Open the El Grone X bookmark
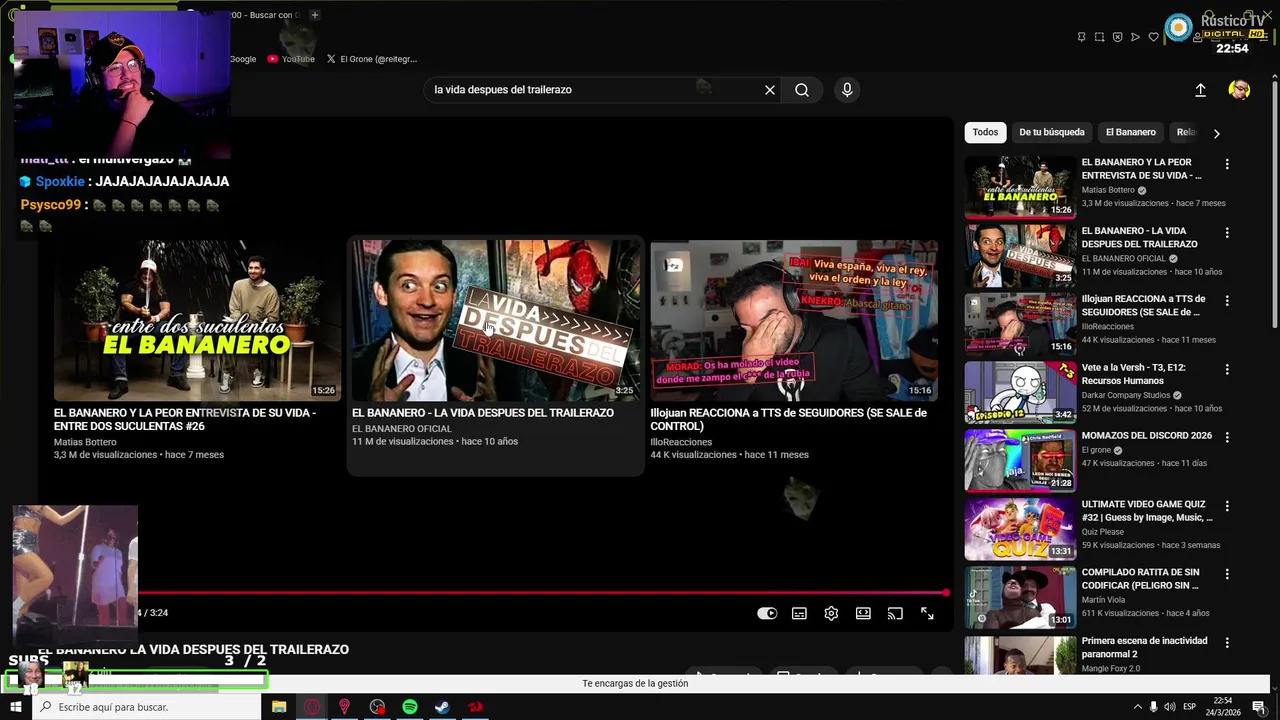The image size is (1280, 720). pos(372,59)
